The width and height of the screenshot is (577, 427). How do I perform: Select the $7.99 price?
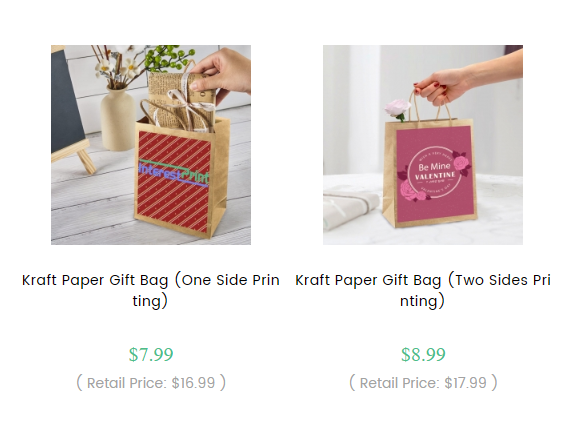(x=151, y=354)
